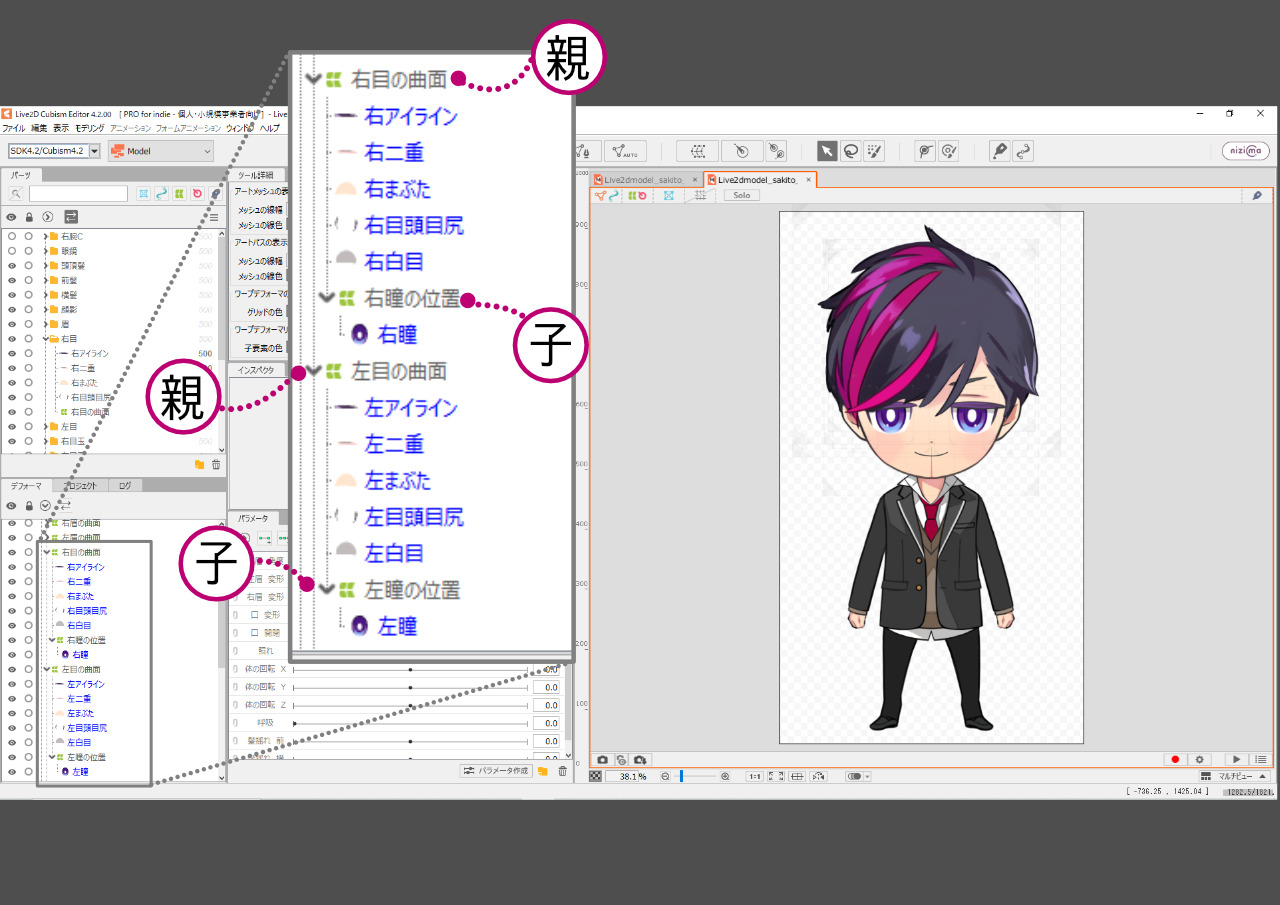Click the Solo button above canvas
This screenshot has height=905, width=1280.
[x=741, y=196]
